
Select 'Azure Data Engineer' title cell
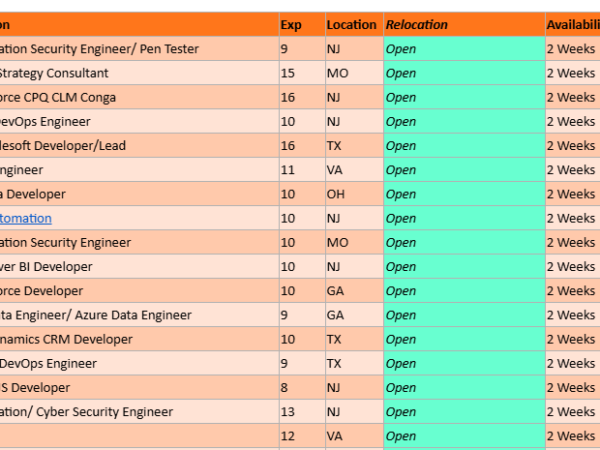(139, 315)
